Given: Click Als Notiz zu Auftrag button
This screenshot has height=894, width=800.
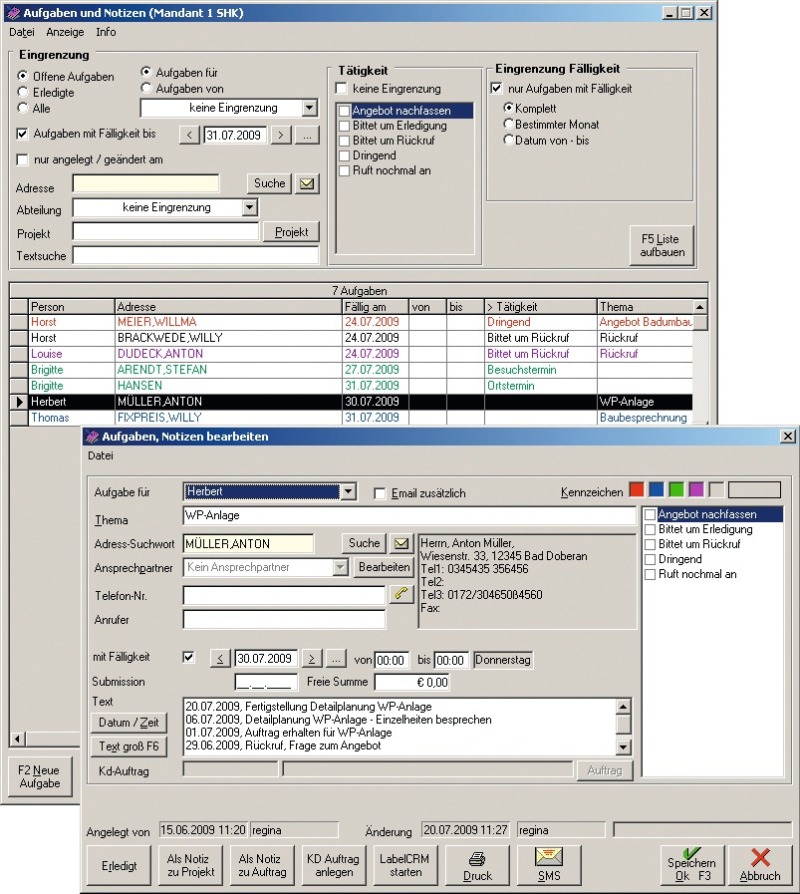Looking at the screenshot, I should pyautogui.click(x=262, y=865).
